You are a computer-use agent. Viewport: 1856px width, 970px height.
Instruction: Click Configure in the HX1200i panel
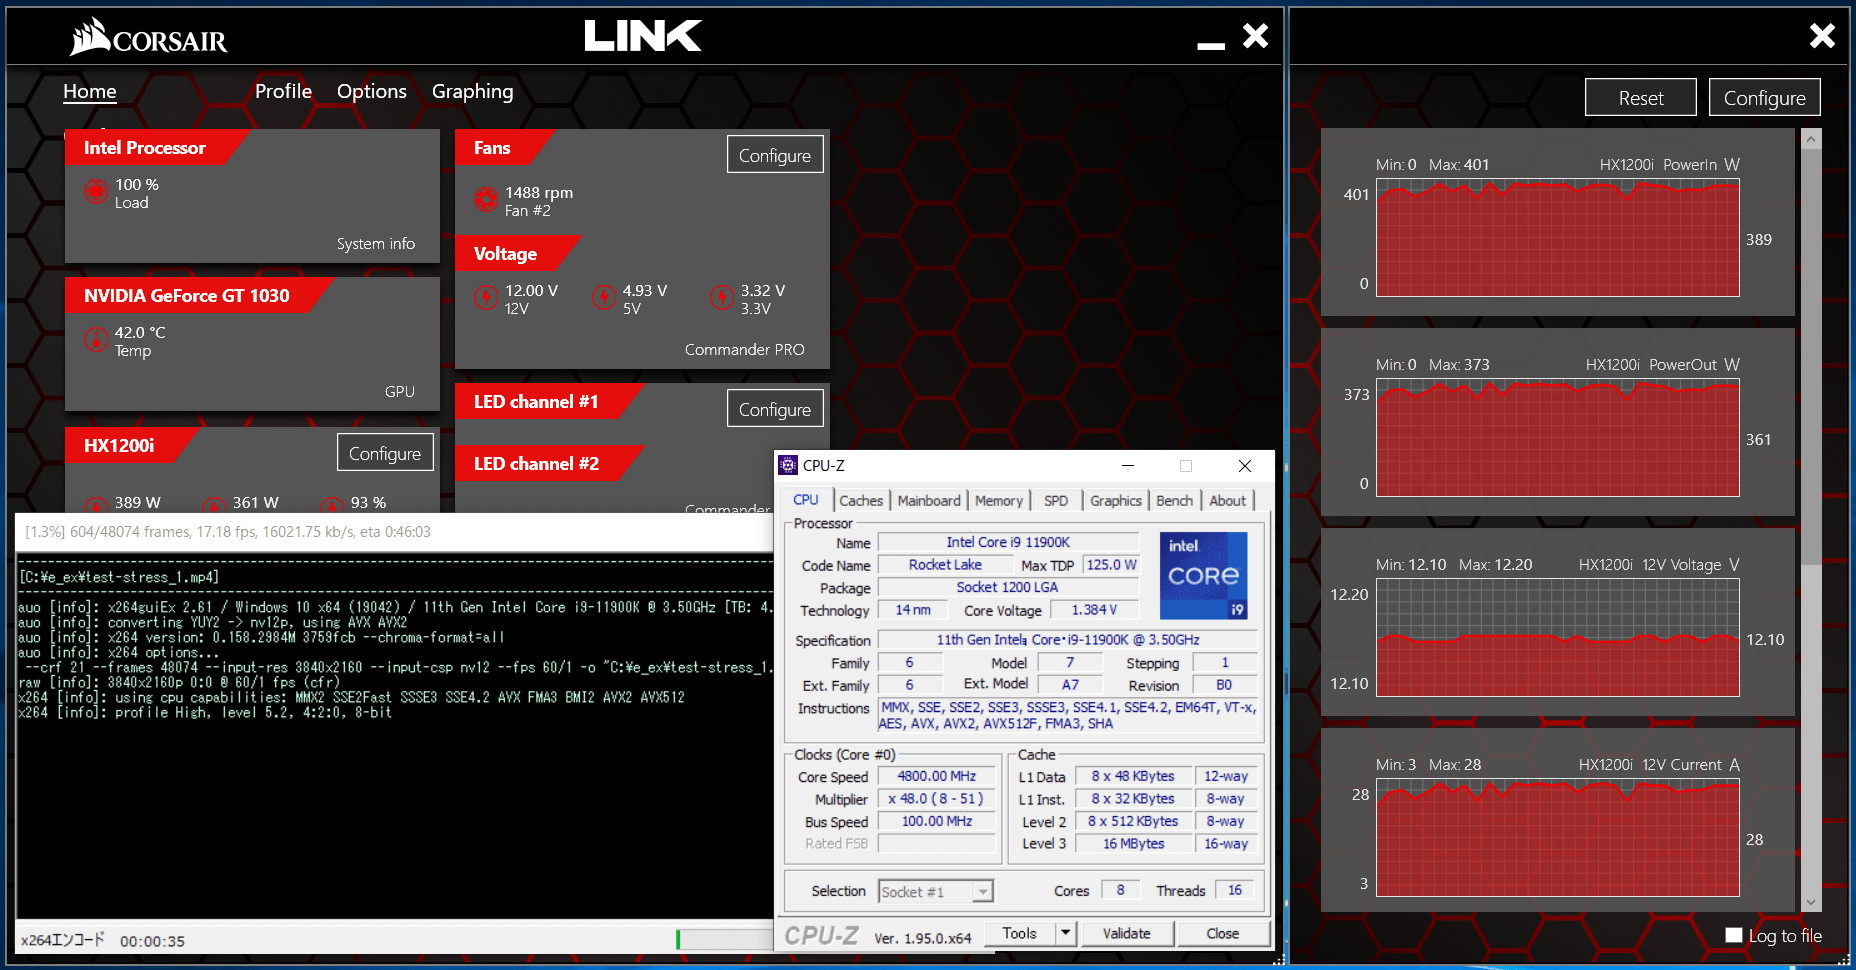click(385, 453)
